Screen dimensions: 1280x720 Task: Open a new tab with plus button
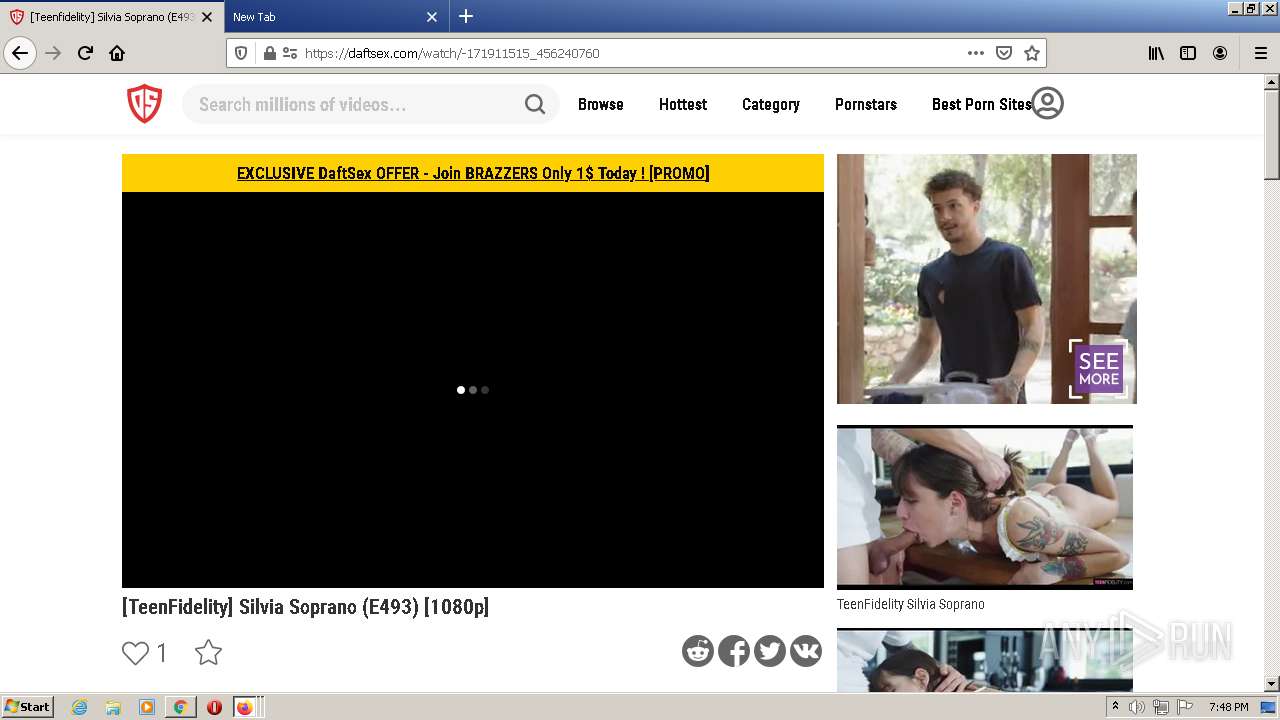(466, 16)
